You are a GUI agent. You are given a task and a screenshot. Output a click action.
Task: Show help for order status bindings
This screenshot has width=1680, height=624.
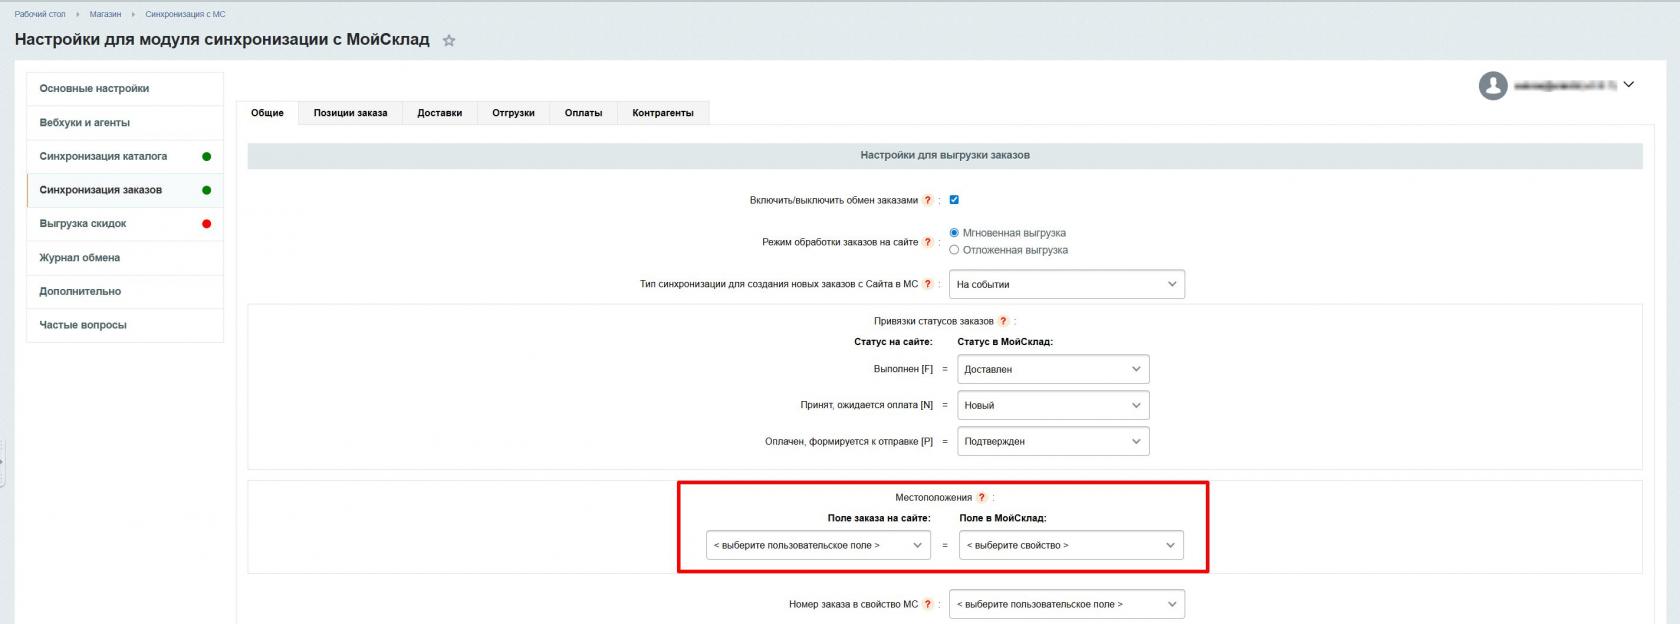1003,321
